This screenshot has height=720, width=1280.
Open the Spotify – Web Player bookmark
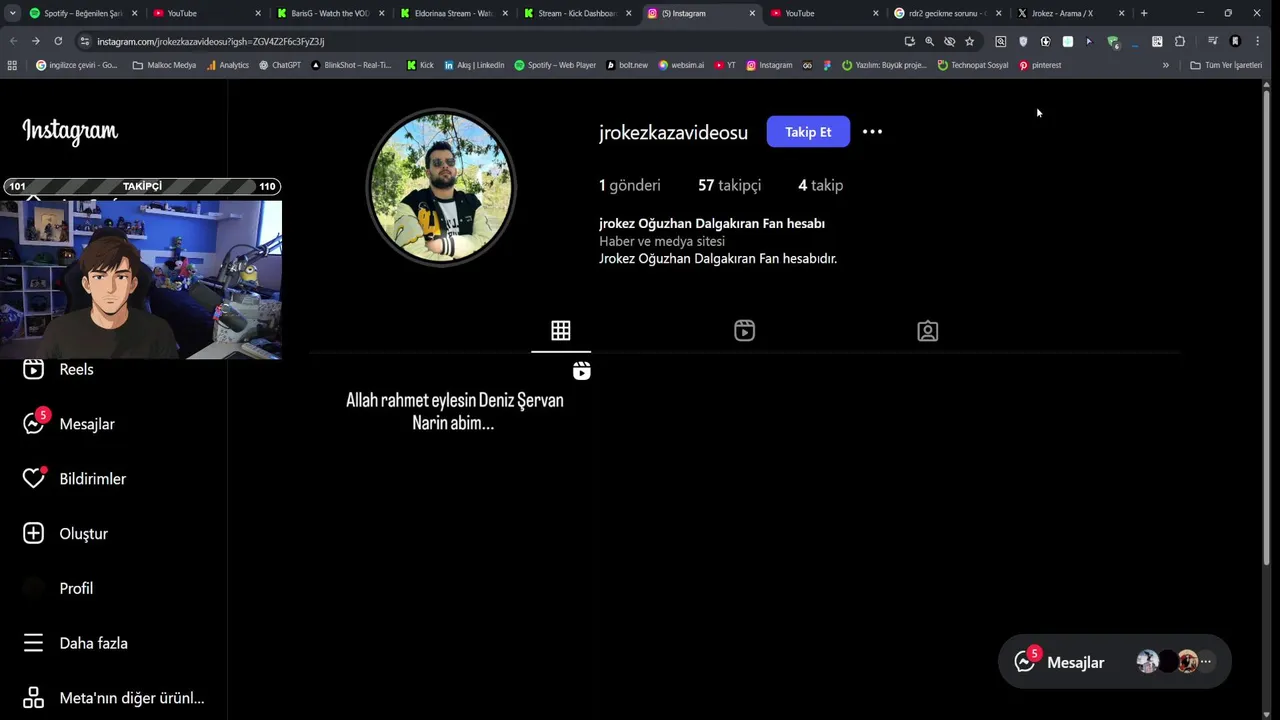point(555,65)
